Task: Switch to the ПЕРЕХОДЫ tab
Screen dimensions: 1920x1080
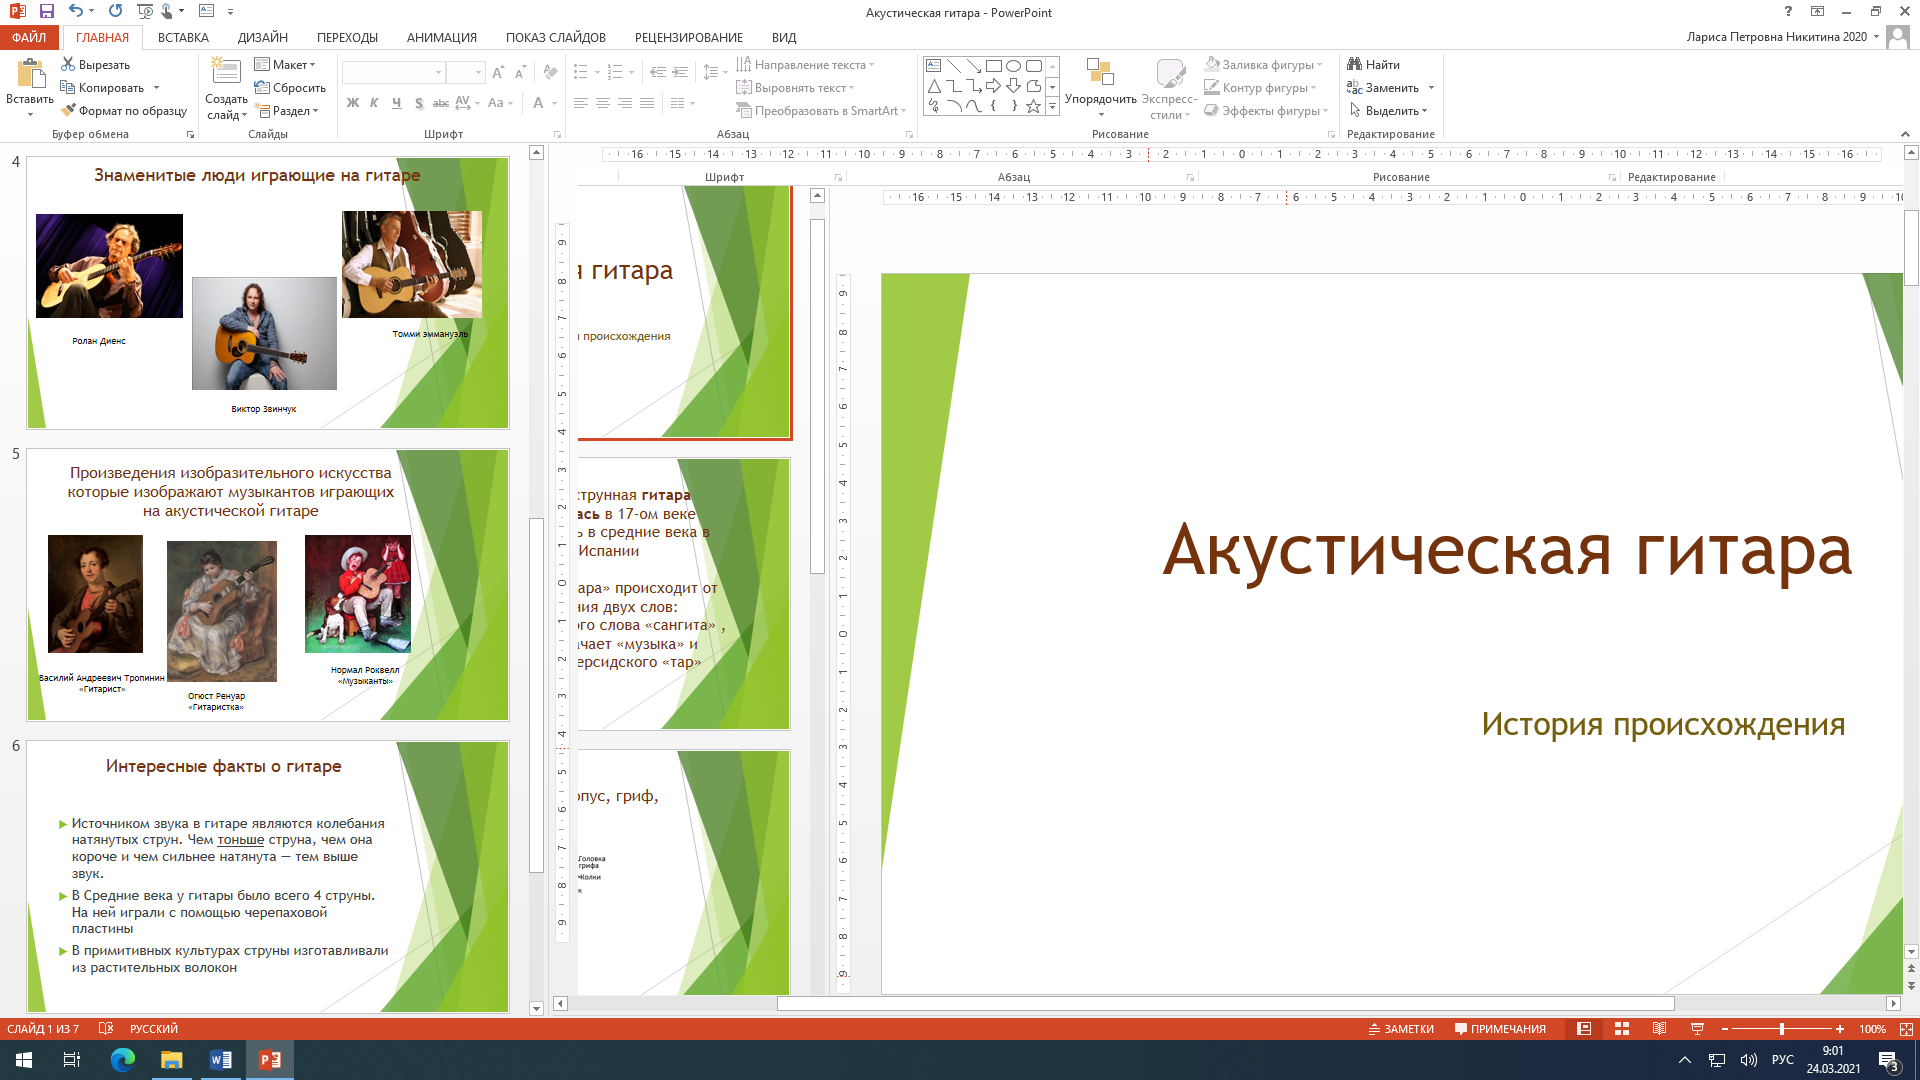Action: [x=347, y=37]
